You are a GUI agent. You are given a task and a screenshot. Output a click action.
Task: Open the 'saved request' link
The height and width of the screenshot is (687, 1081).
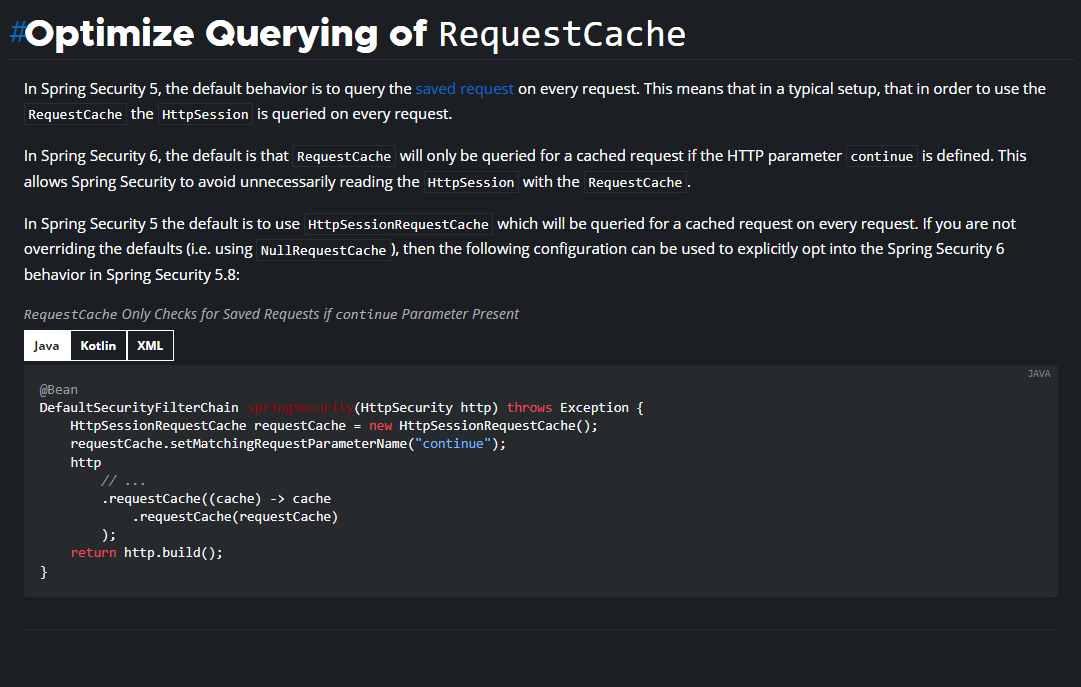point(464,89)
